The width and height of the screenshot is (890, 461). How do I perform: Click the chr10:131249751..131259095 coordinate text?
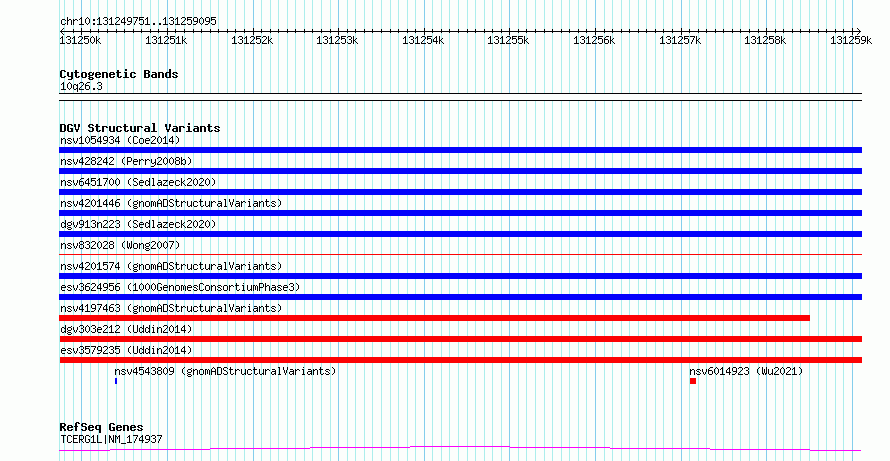[138, 22]
